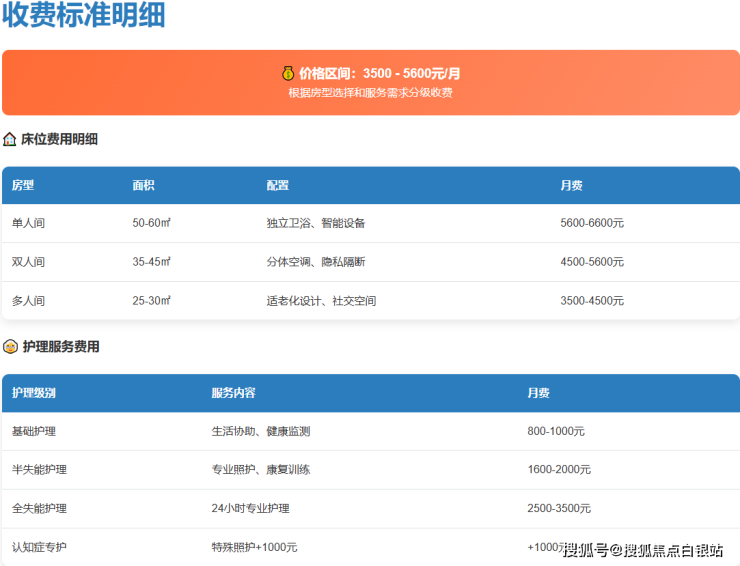This screenshot has width=740, height=566.
Task: Select the 房型 column header
Action: point(23,185)
